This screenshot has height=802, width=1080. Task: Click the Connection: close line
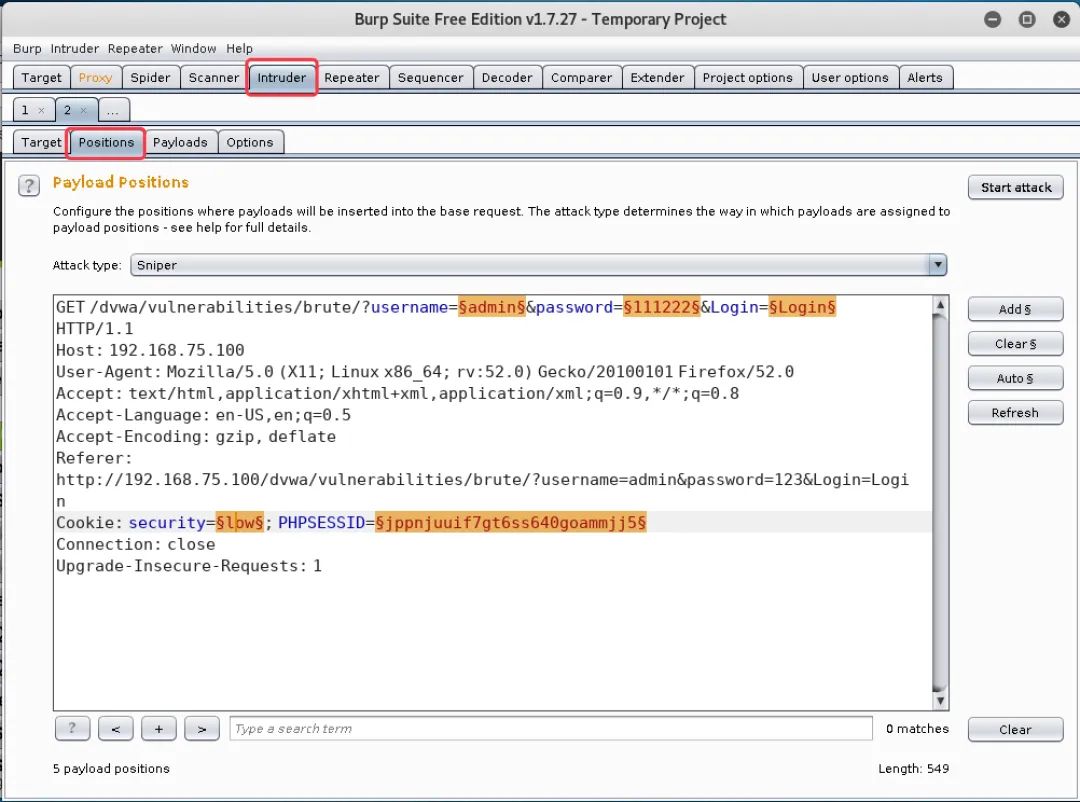pos(136,544)
